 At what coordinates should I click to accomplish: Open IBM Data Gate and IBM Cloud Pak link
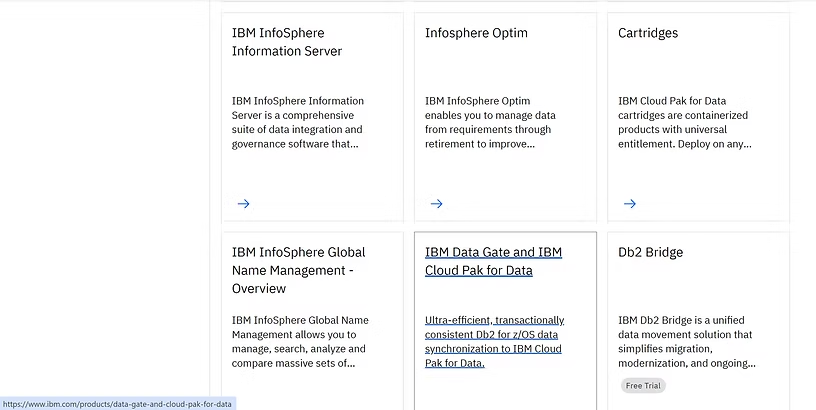[493, 261]
